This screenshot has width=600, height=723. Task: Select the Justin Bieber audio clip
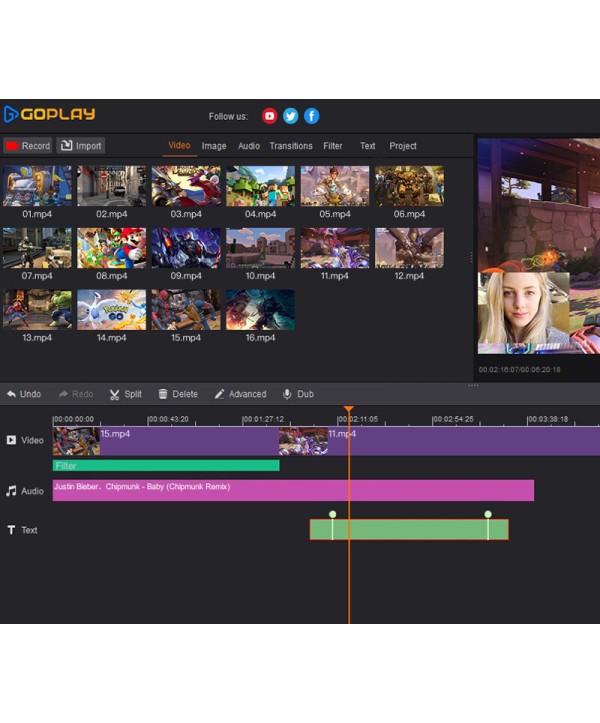[x=293, y=490]
